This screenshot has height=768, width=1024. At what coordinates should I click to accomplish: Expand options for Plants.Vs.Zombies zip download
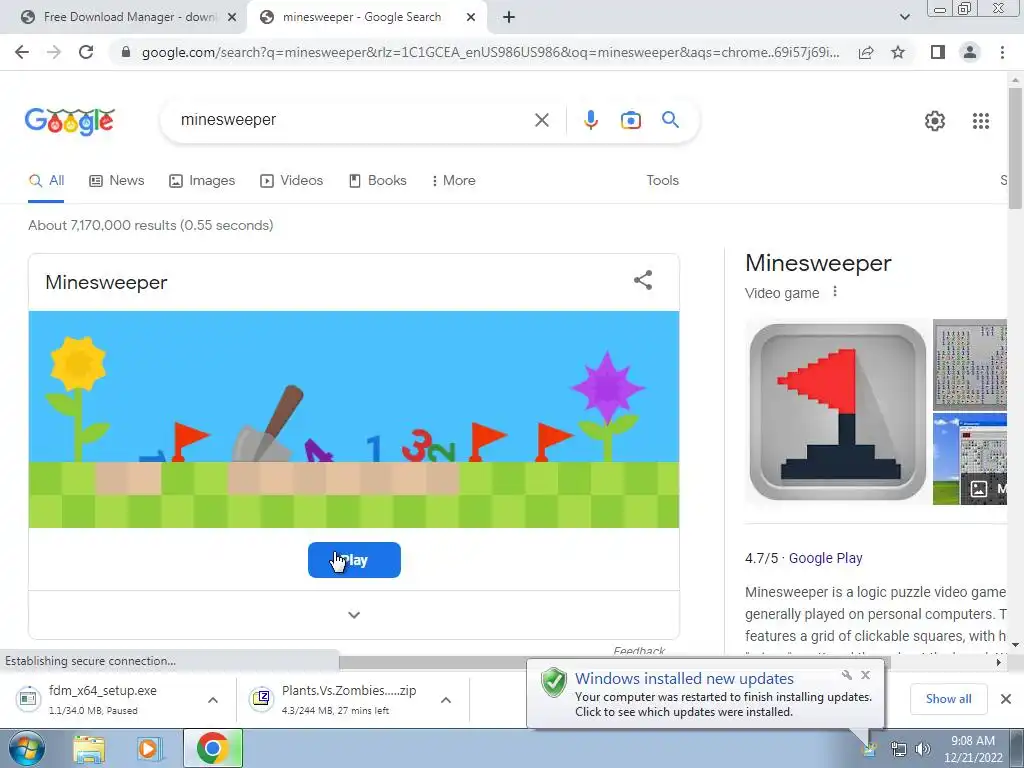pos(446,700)
